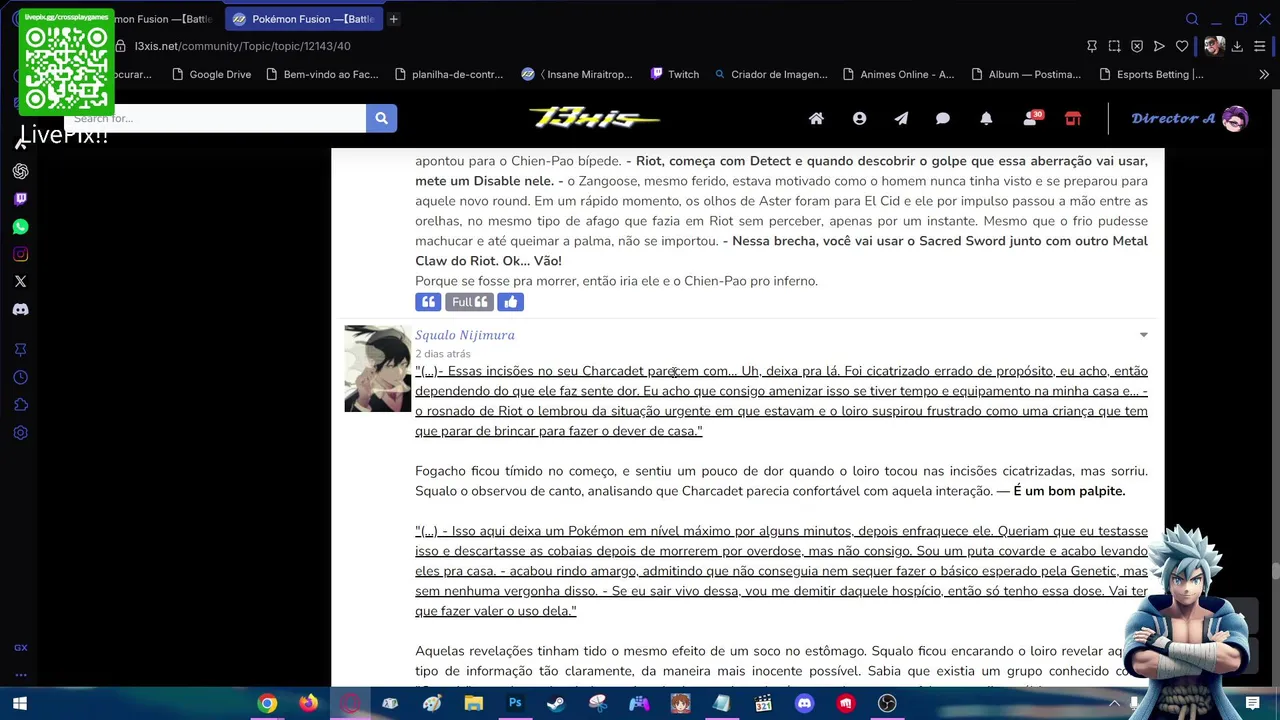Open the chat bubble icon in header
Image resolution: width=1280 pixels, height=720 pixels.
(x=943, y=118)
